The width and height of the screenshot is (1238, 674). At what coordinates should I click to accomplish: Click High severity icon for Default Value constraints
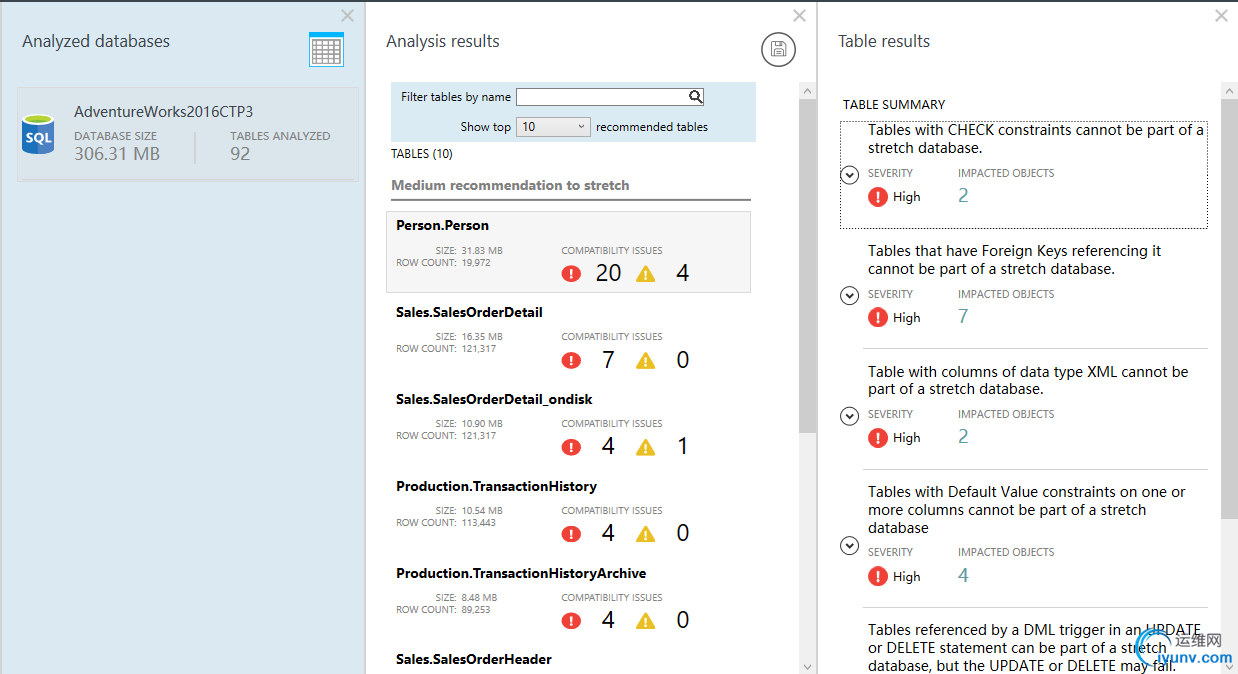coord(878,576)
